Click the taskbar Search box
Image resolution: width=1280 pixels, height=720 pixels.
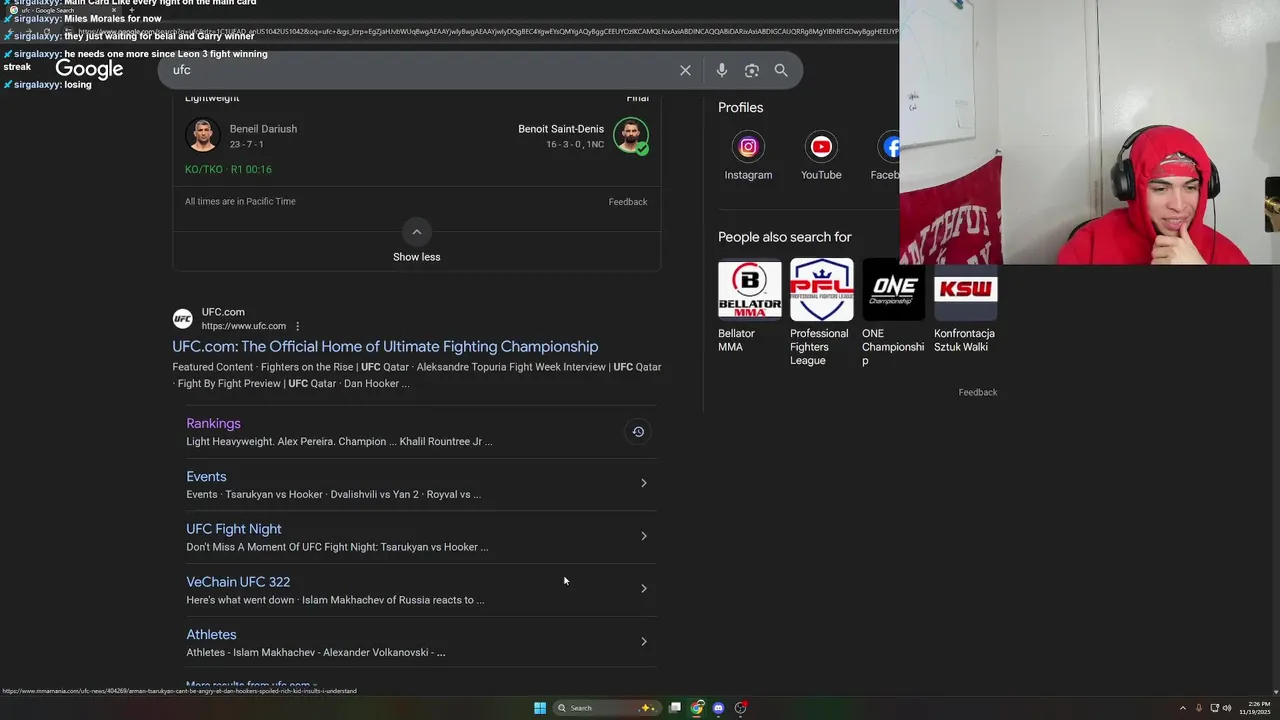tap(606, 708)
